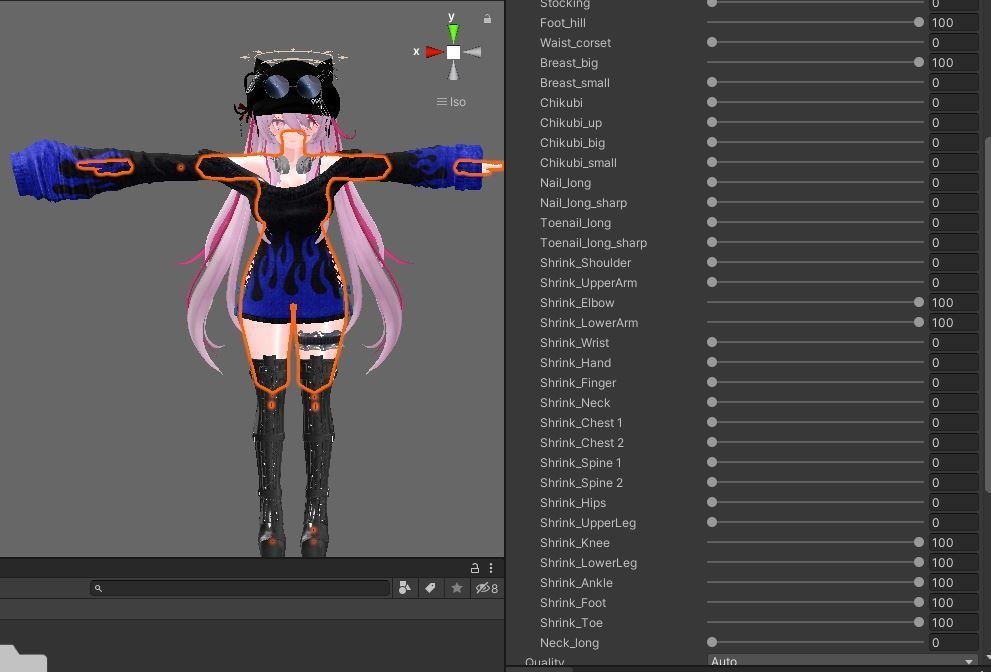This screenshot has height=672, width=991.
Task: Click the Waist_corset value field
Action: click(x=953, y=42)
